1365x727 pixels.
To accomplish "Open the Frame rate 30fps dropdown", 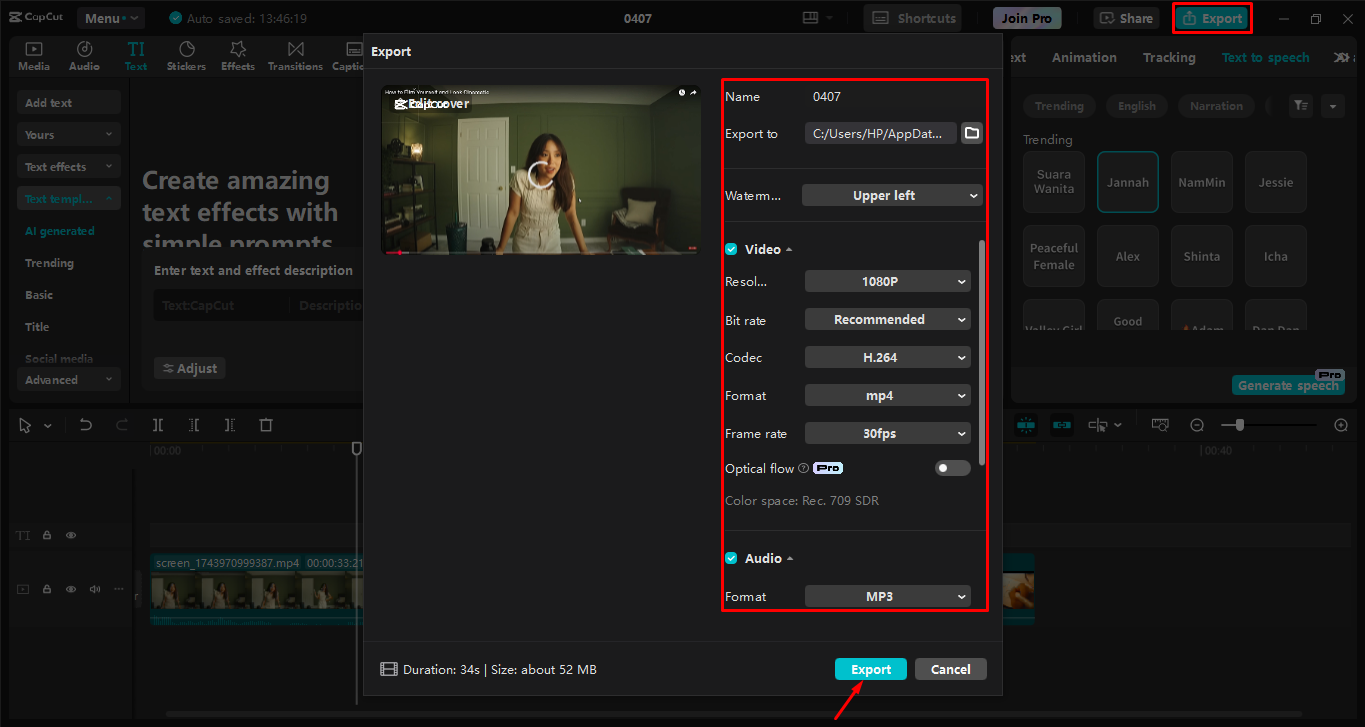I will pyautogui.click(x=888, y=434).
